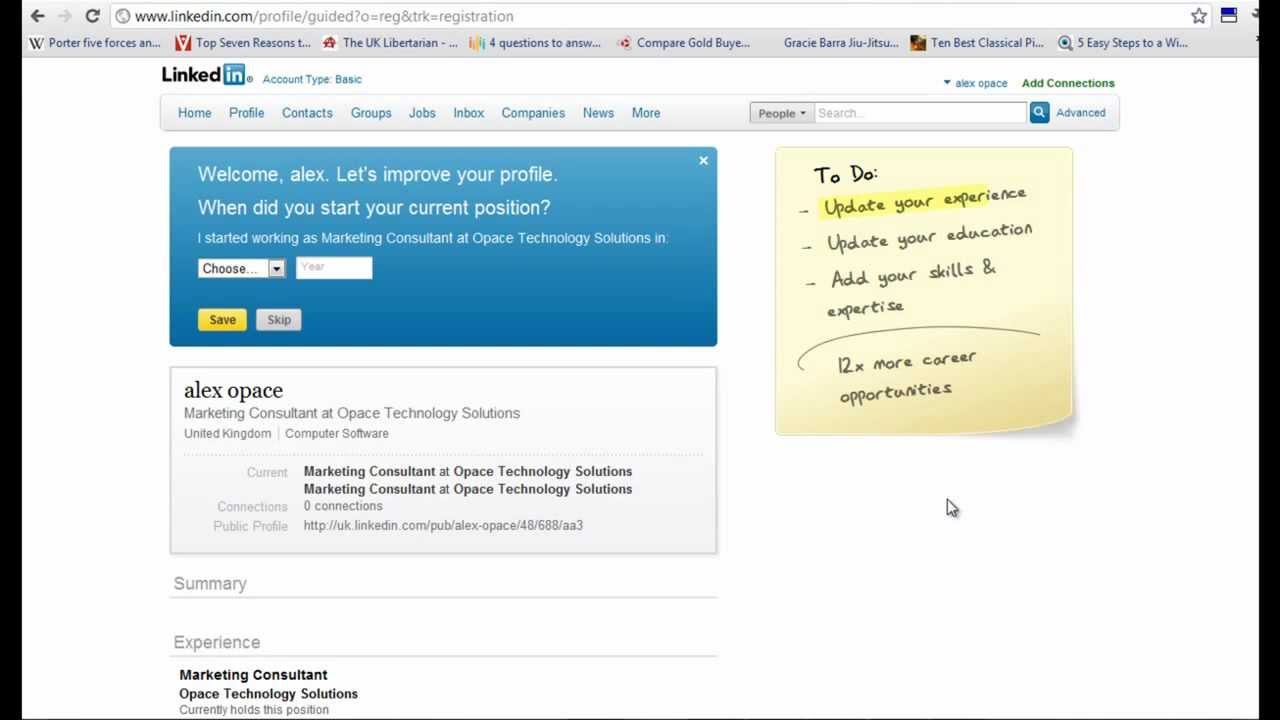Screen dimensions: 1280x720
Task: Open the public profile URL link
Action: pyautogui.click(x=443, y=525)
